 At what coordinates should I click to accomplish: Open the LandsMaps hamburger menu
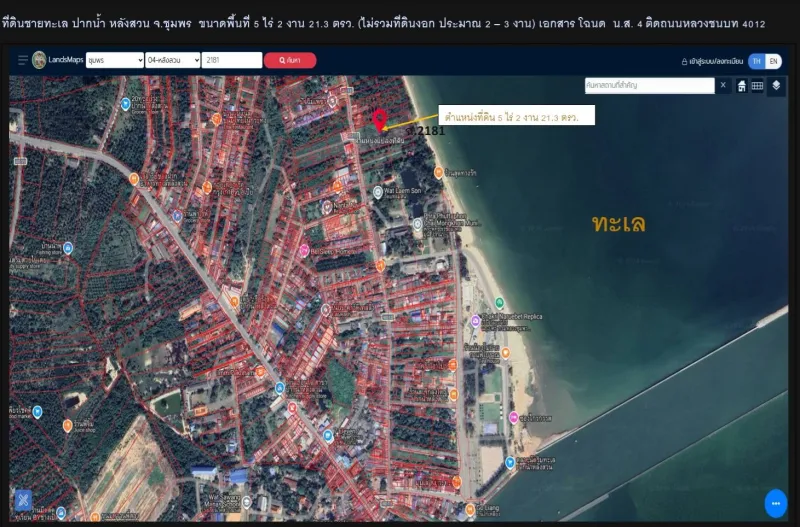pyautogui.click(x=23, y=60)
